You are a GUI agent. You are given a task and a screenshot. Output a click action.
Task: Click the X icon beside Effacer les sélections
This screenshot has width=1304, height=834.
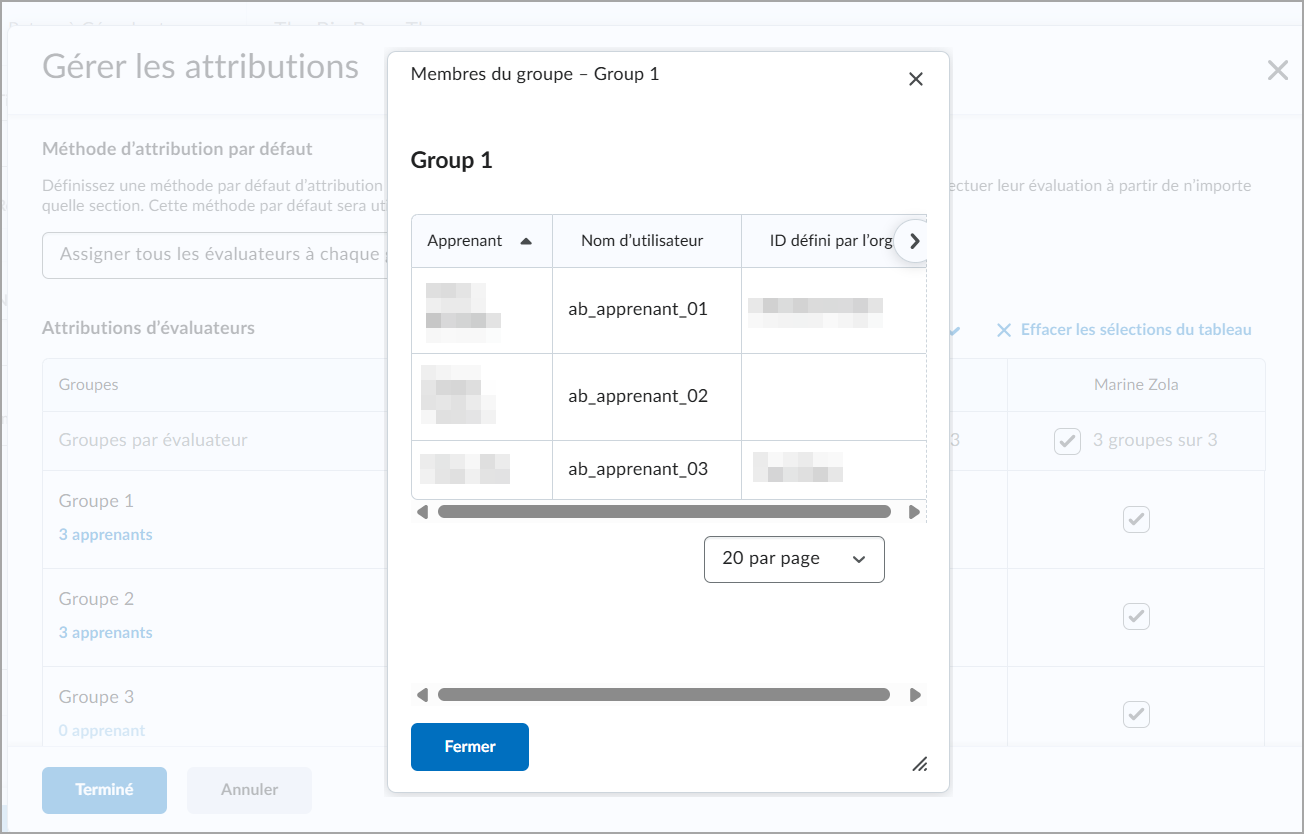[1004, 329]
